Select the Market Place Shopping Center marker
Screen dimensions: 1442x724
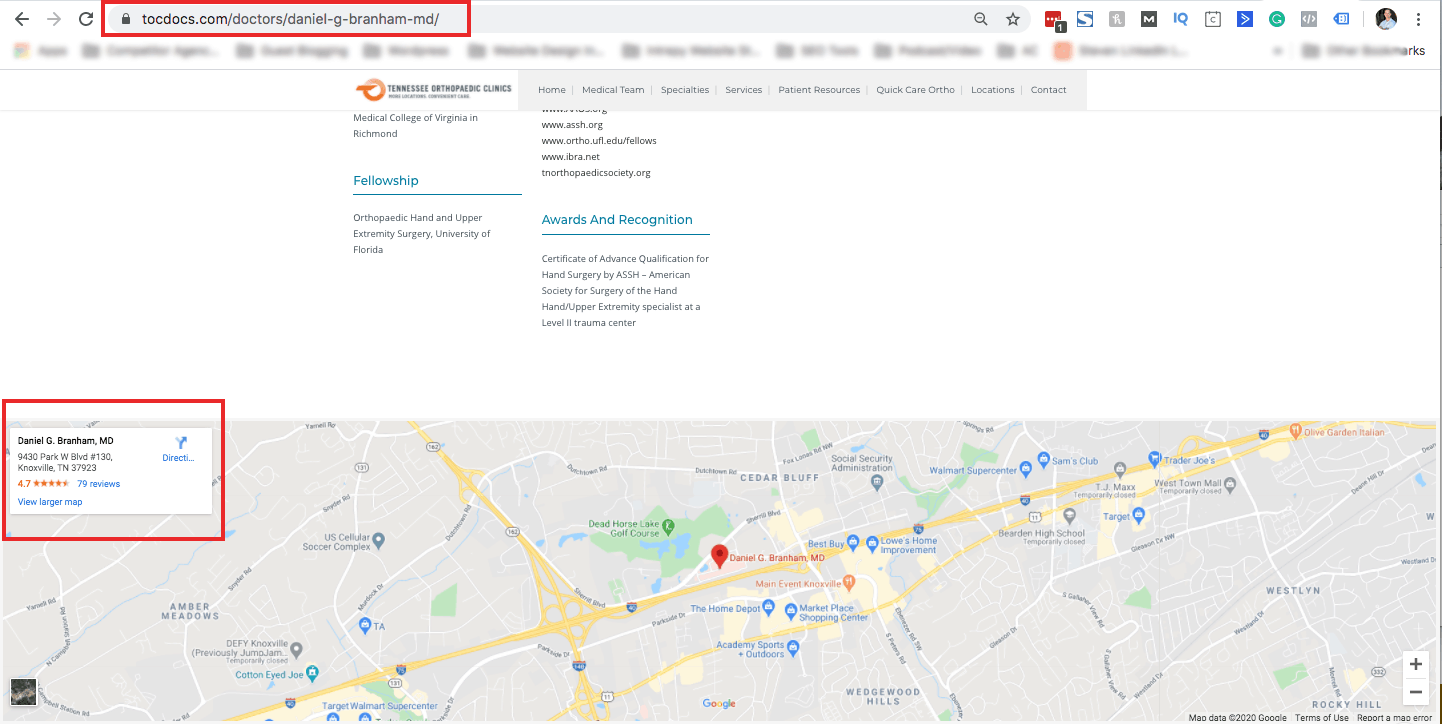point(790,609)
